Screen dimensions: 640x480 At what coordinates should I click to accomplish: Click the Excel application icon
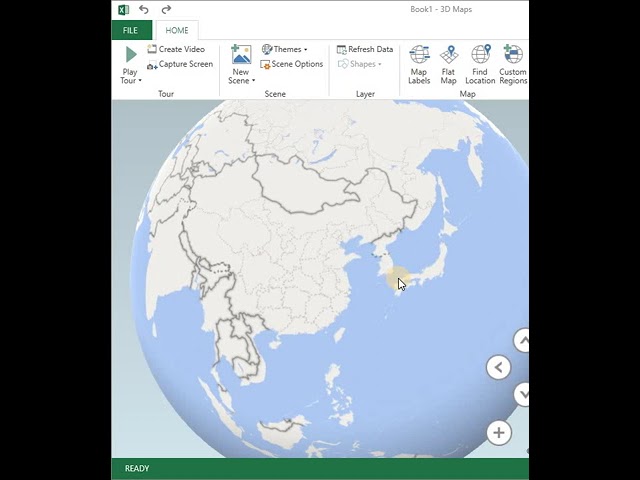click(x=123, y=9)
